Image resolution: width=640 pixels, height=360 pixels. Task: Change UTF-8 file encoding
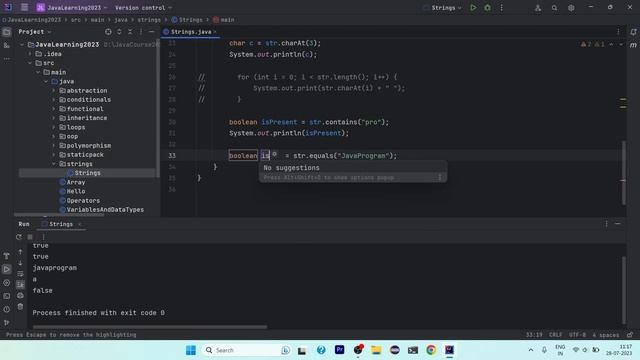577,335
